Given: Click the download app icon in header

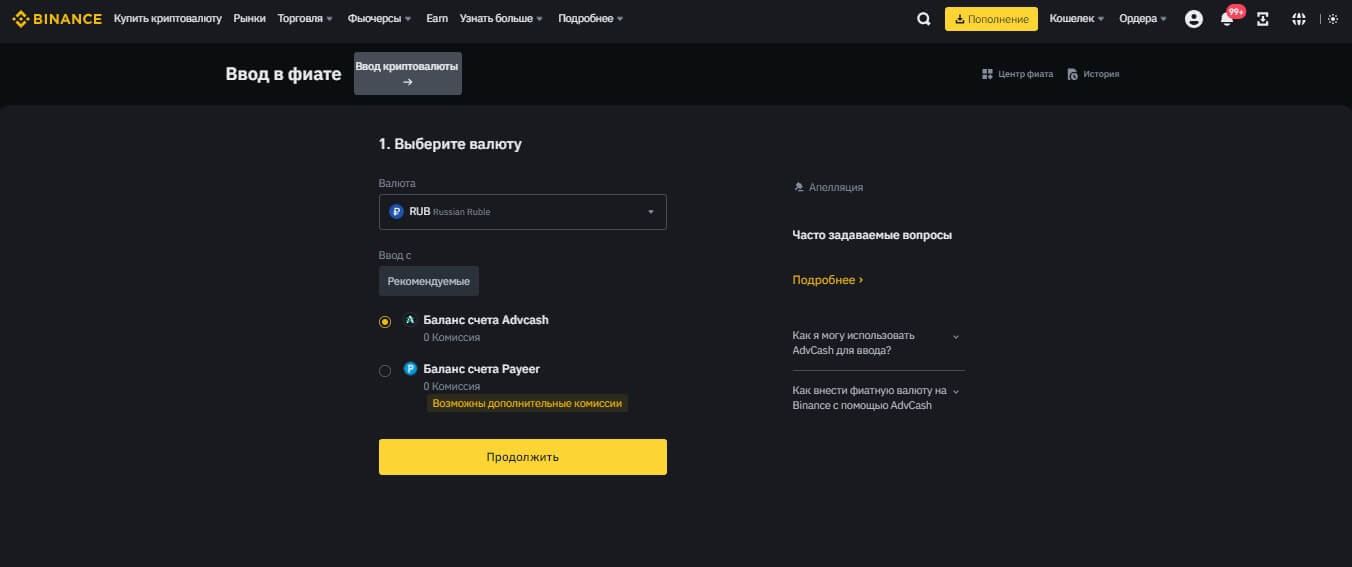Looking at the screenshot, I should [x=1263, y=19].
